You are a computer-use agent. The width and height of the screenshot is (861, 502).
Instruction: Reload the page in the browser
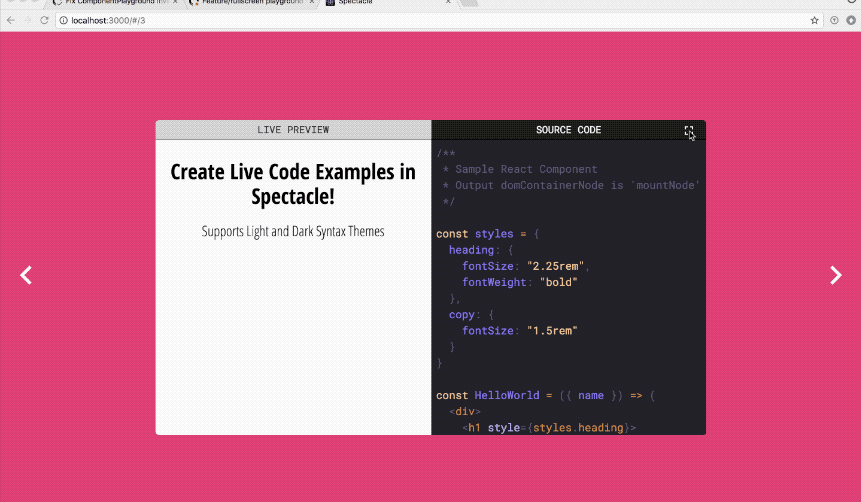pyautogui.click(x=44, y=20)
